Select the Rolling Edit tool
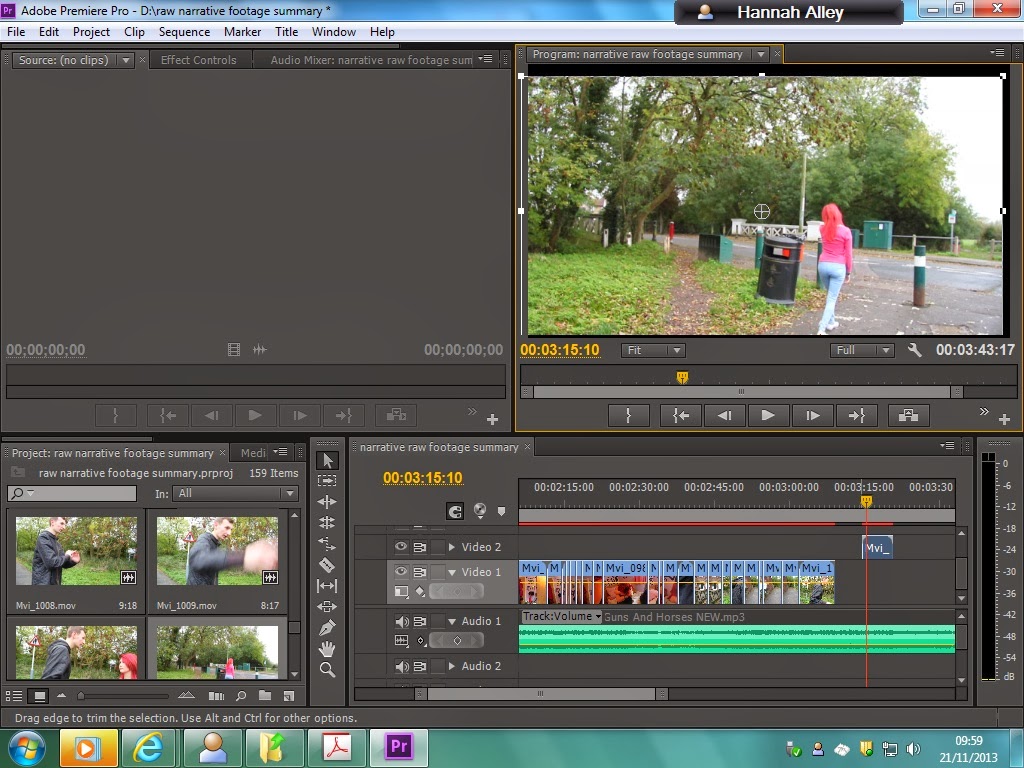 [x=327, y=522]
